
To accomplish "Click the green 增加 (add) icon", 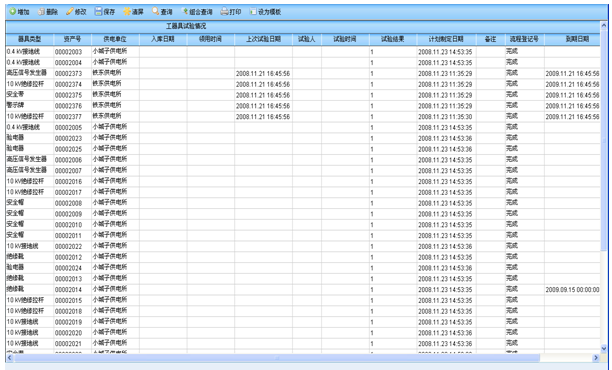I will click(13, 12).
